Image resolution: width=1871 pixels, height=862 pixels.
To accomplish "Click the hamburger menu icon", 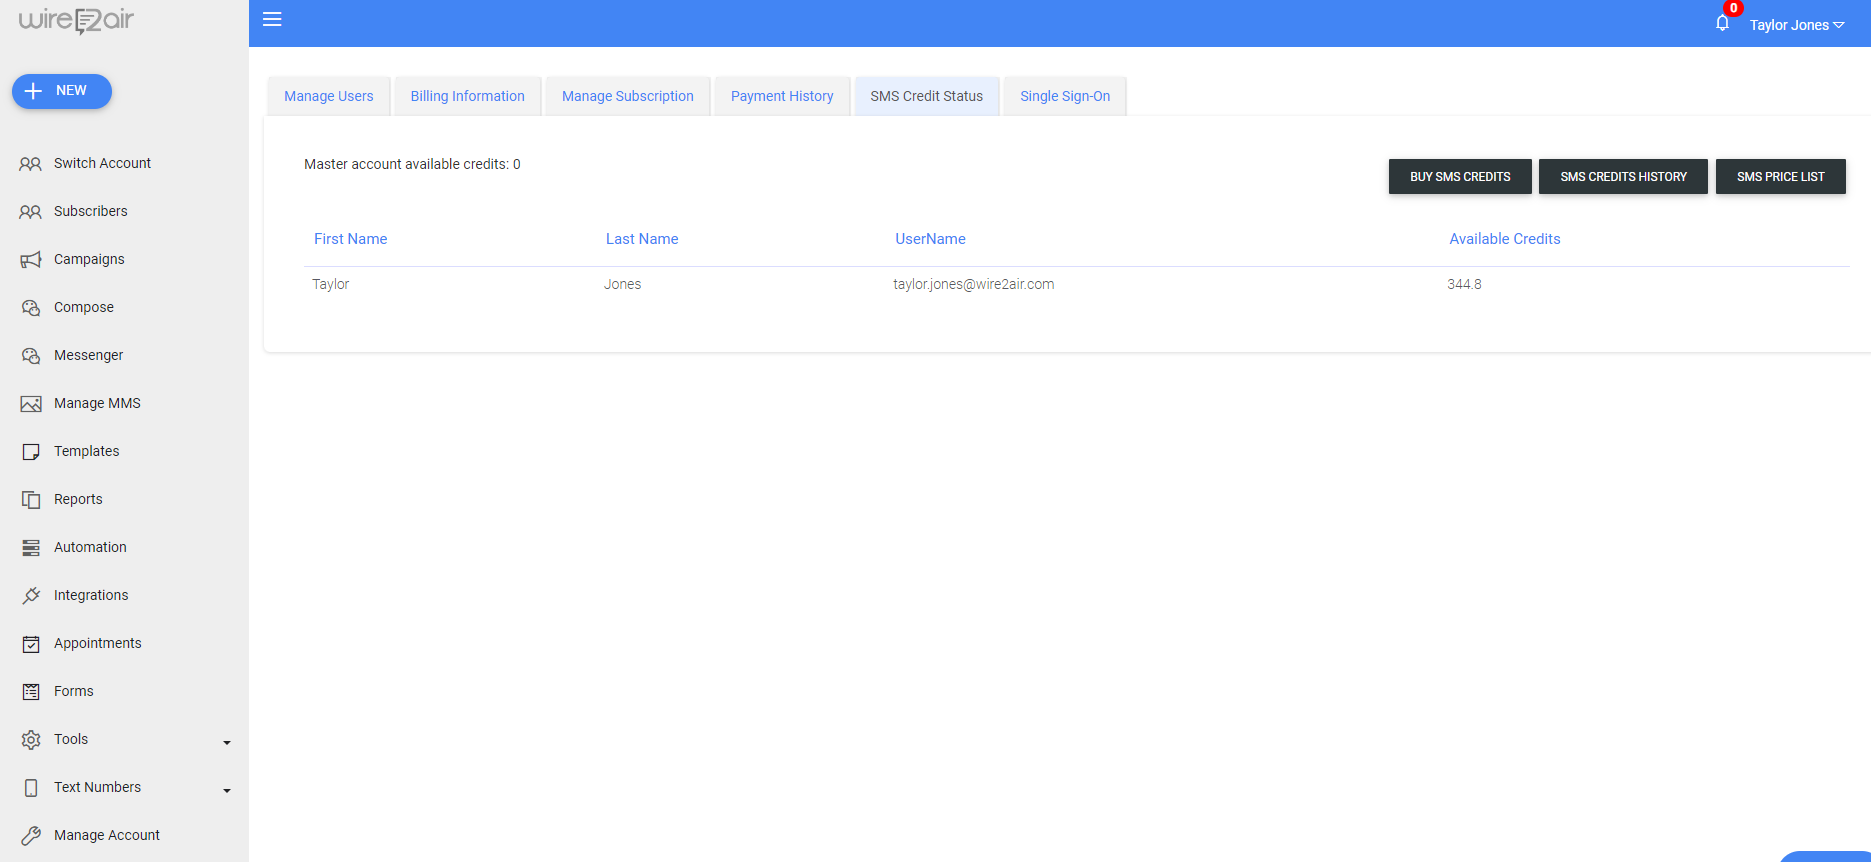I will click(272, 19).
